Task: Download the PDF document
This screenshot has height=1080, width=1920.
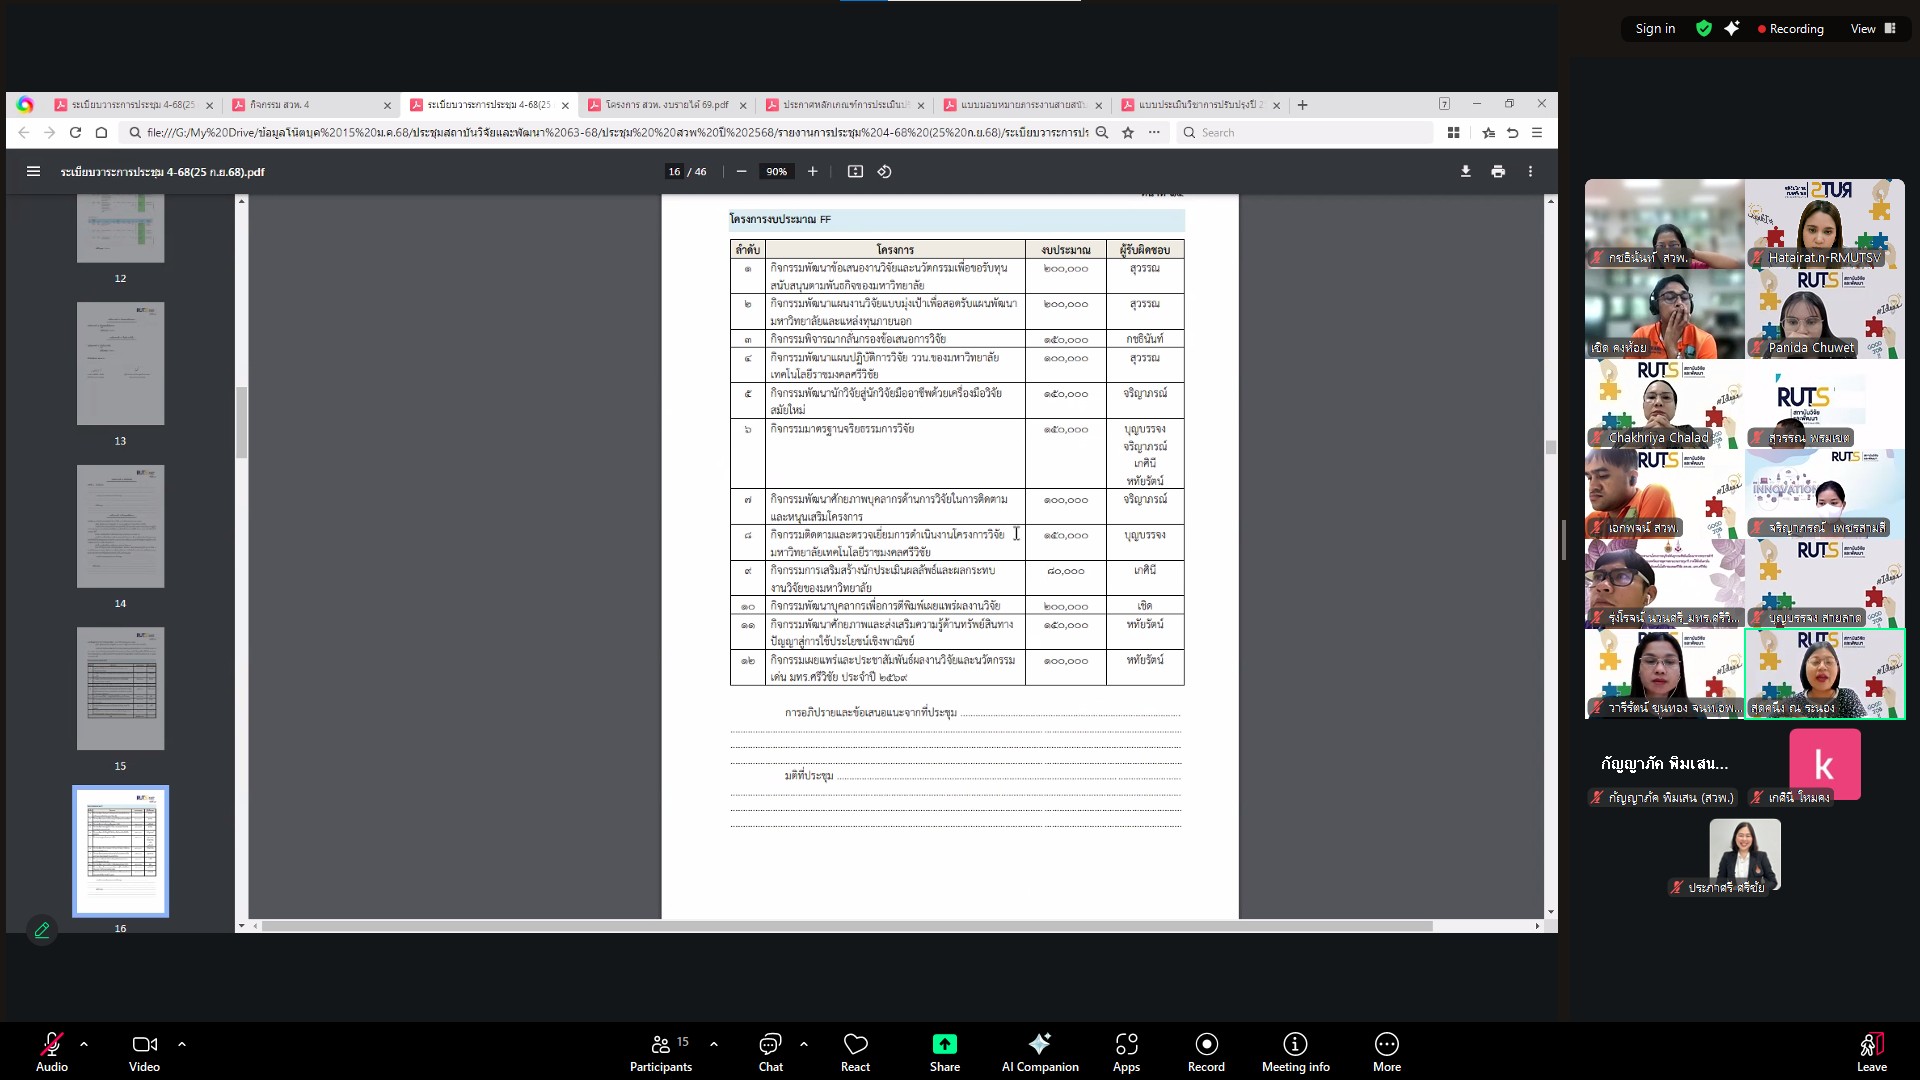Action: (x=1465, y=172)
